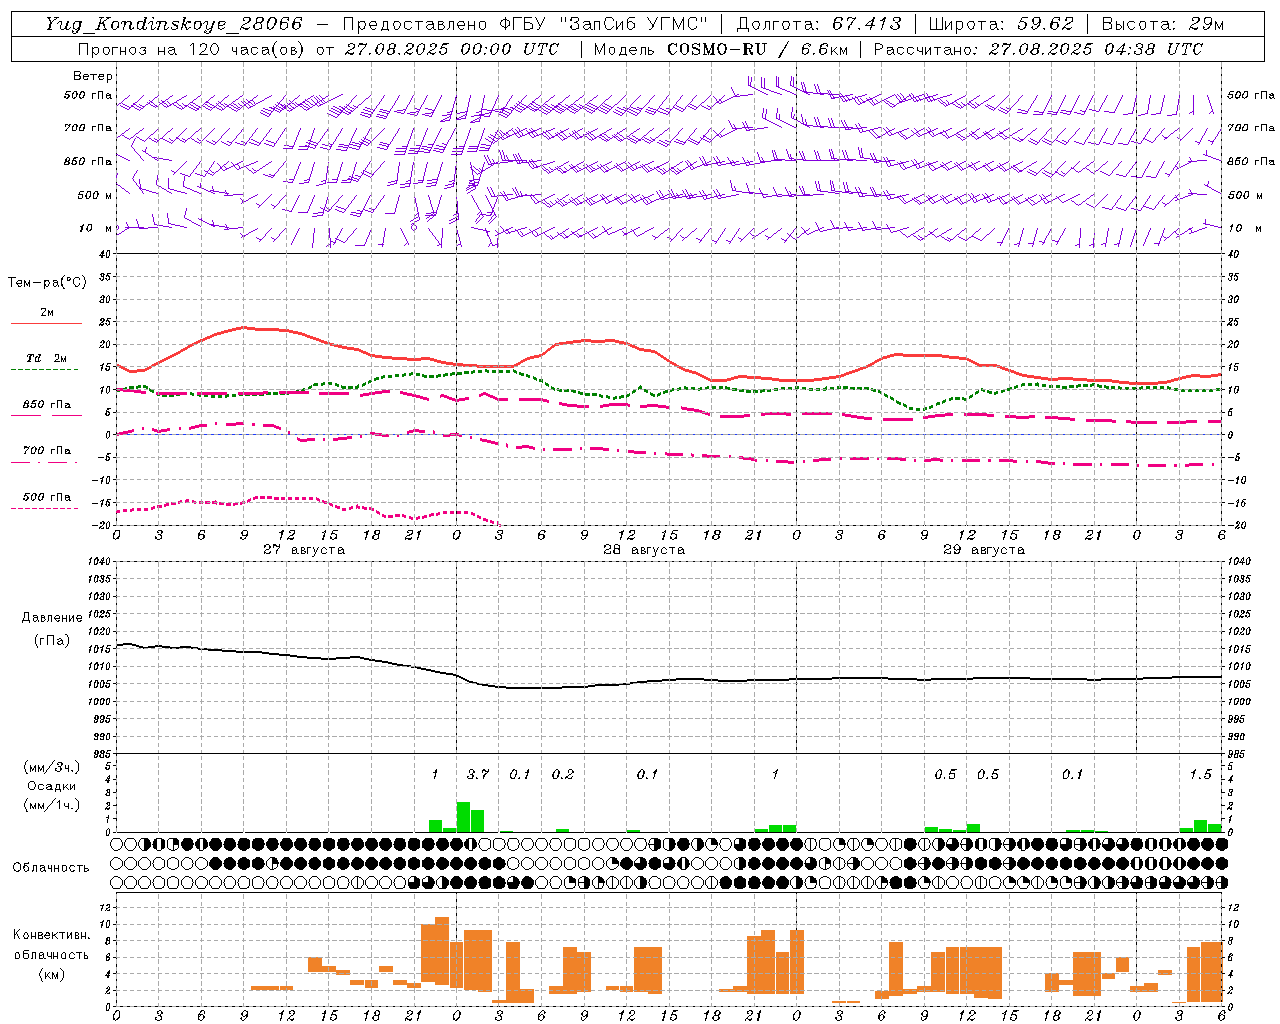The width and height of the screenshot is (1280, 1024).
Task: Click the Давление panel label
Action: pos(52,618)
